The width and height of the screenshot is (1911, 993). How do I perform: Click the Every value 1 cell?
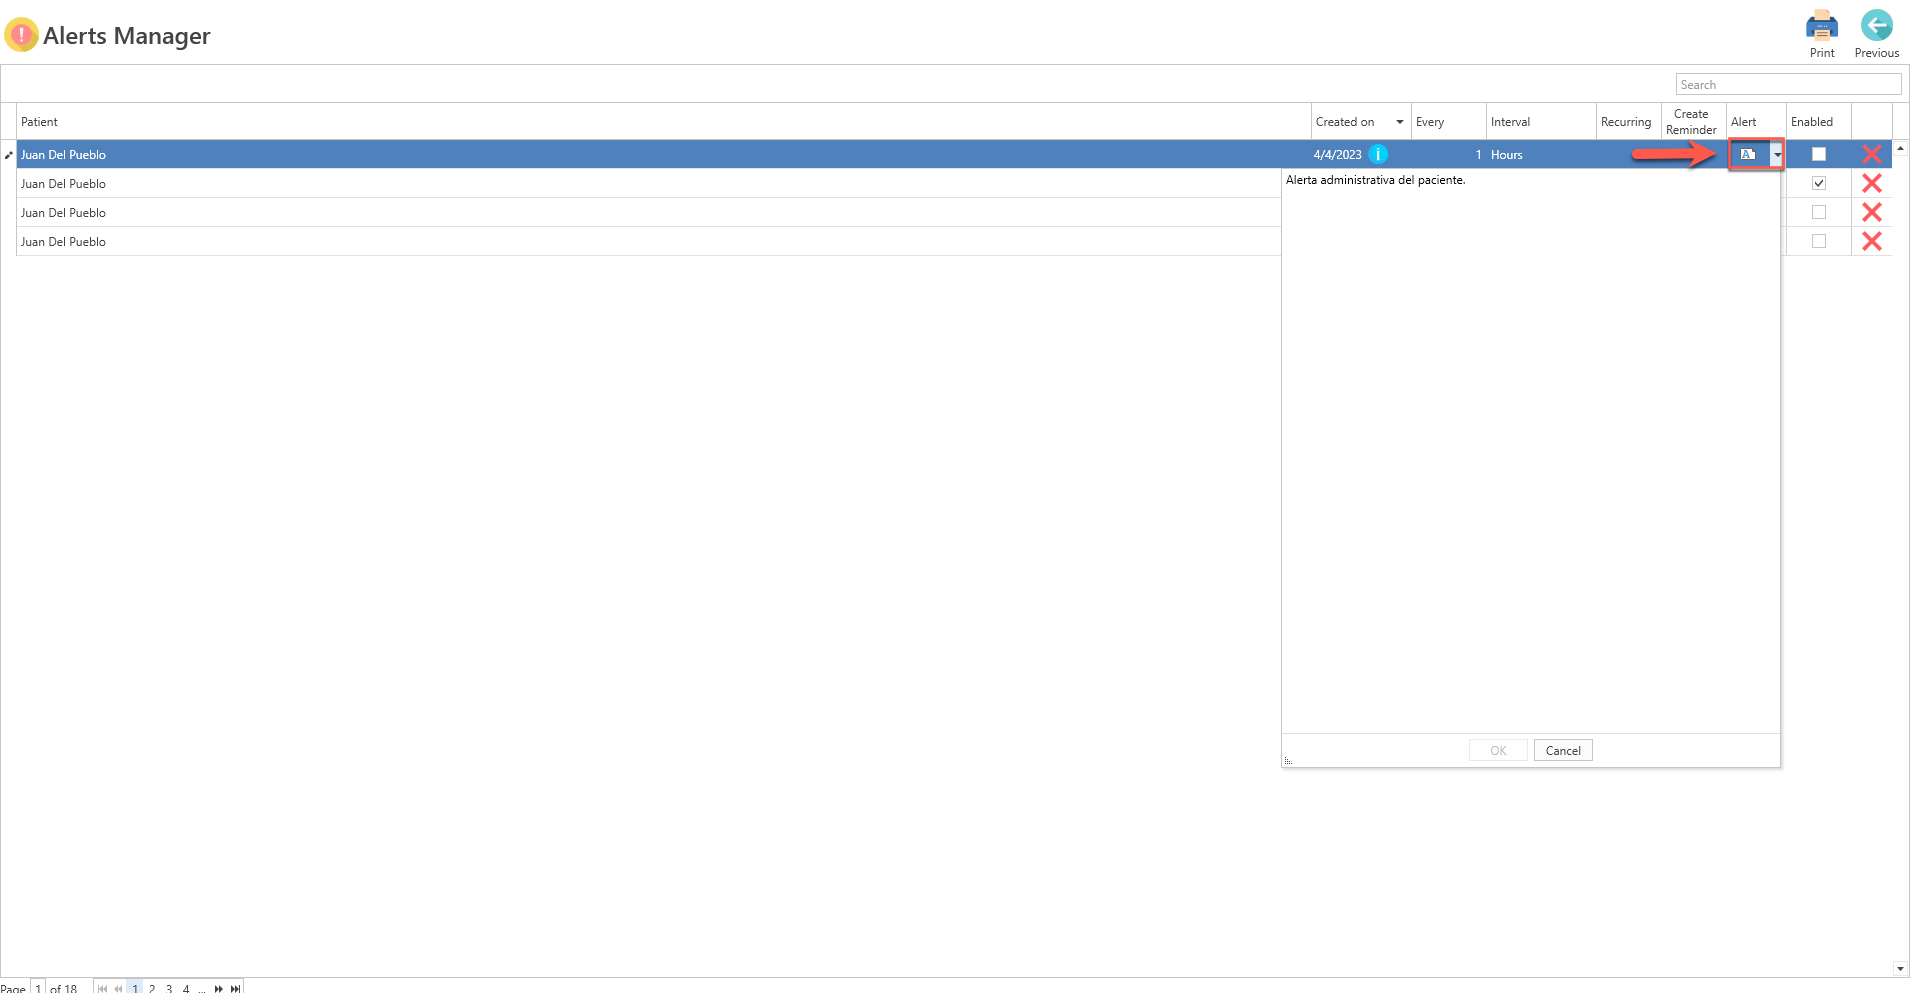click(1449, 155)
